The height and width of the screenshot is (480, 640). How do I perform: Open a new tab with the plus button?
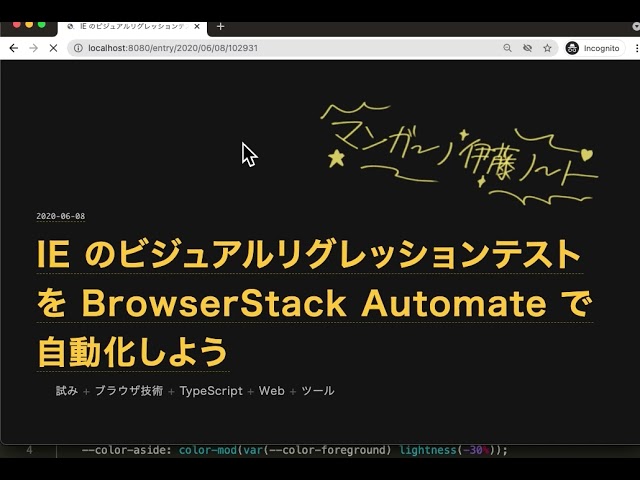(220, 27)
